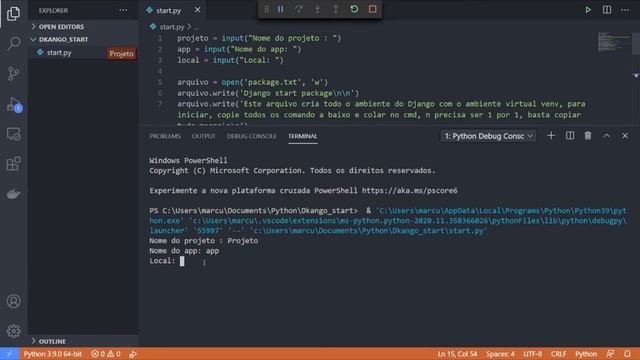Open Run and Debug view

coord(13,104)
